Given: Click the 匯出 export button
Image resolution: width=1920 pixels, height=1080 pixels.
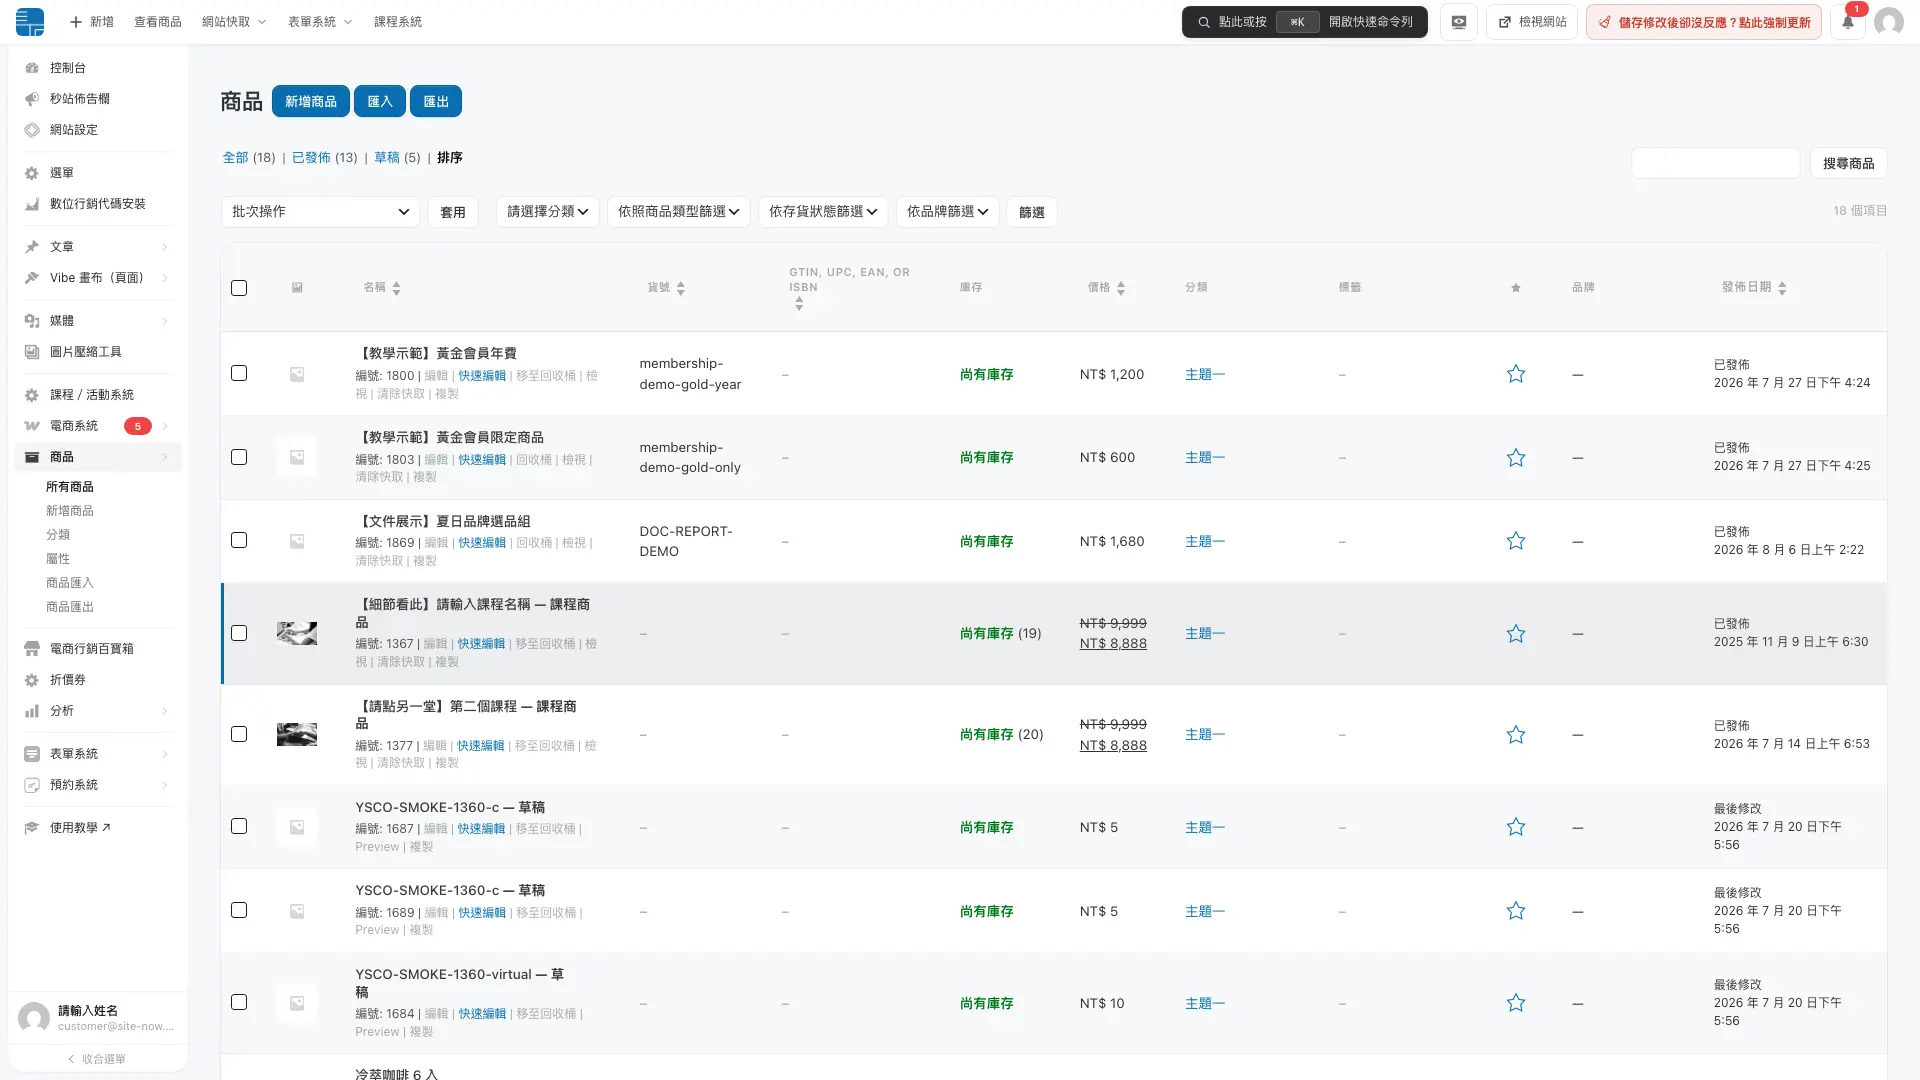Looking at the screenshot, I should pos(436,101).
